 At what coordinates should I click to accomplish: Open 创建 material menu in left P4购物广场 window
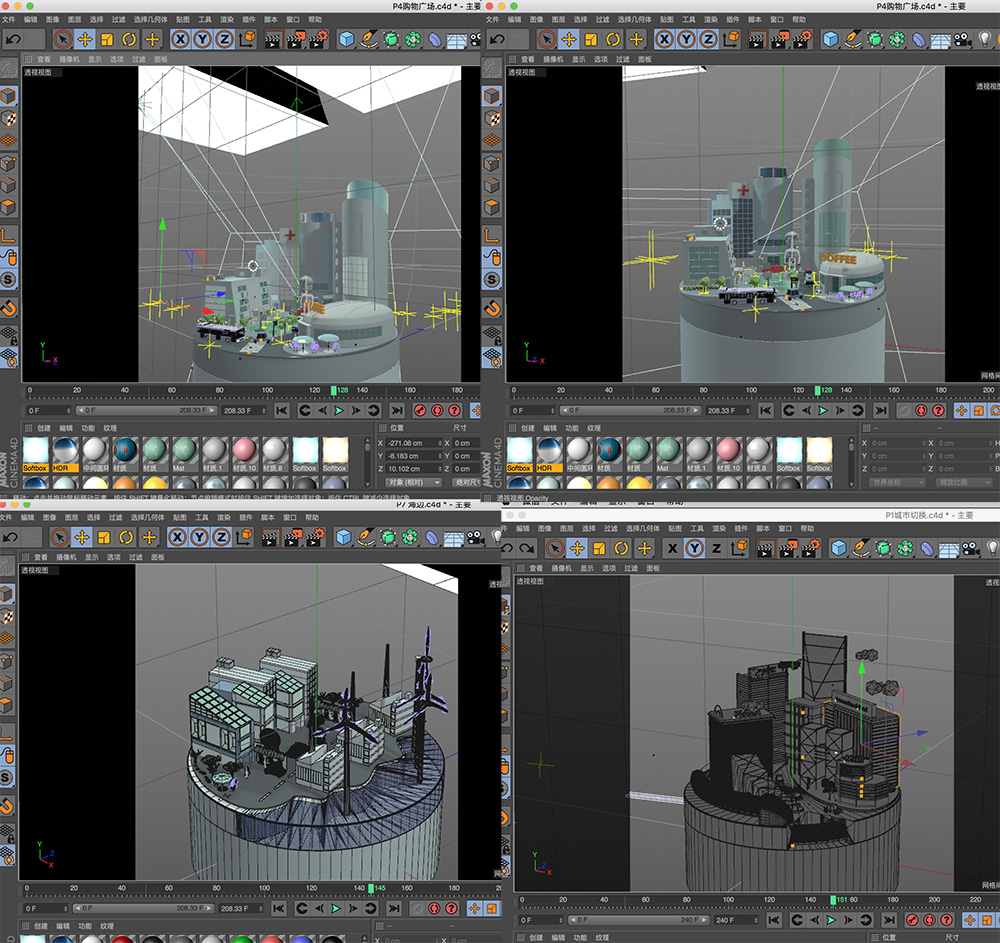coord(43,428)
